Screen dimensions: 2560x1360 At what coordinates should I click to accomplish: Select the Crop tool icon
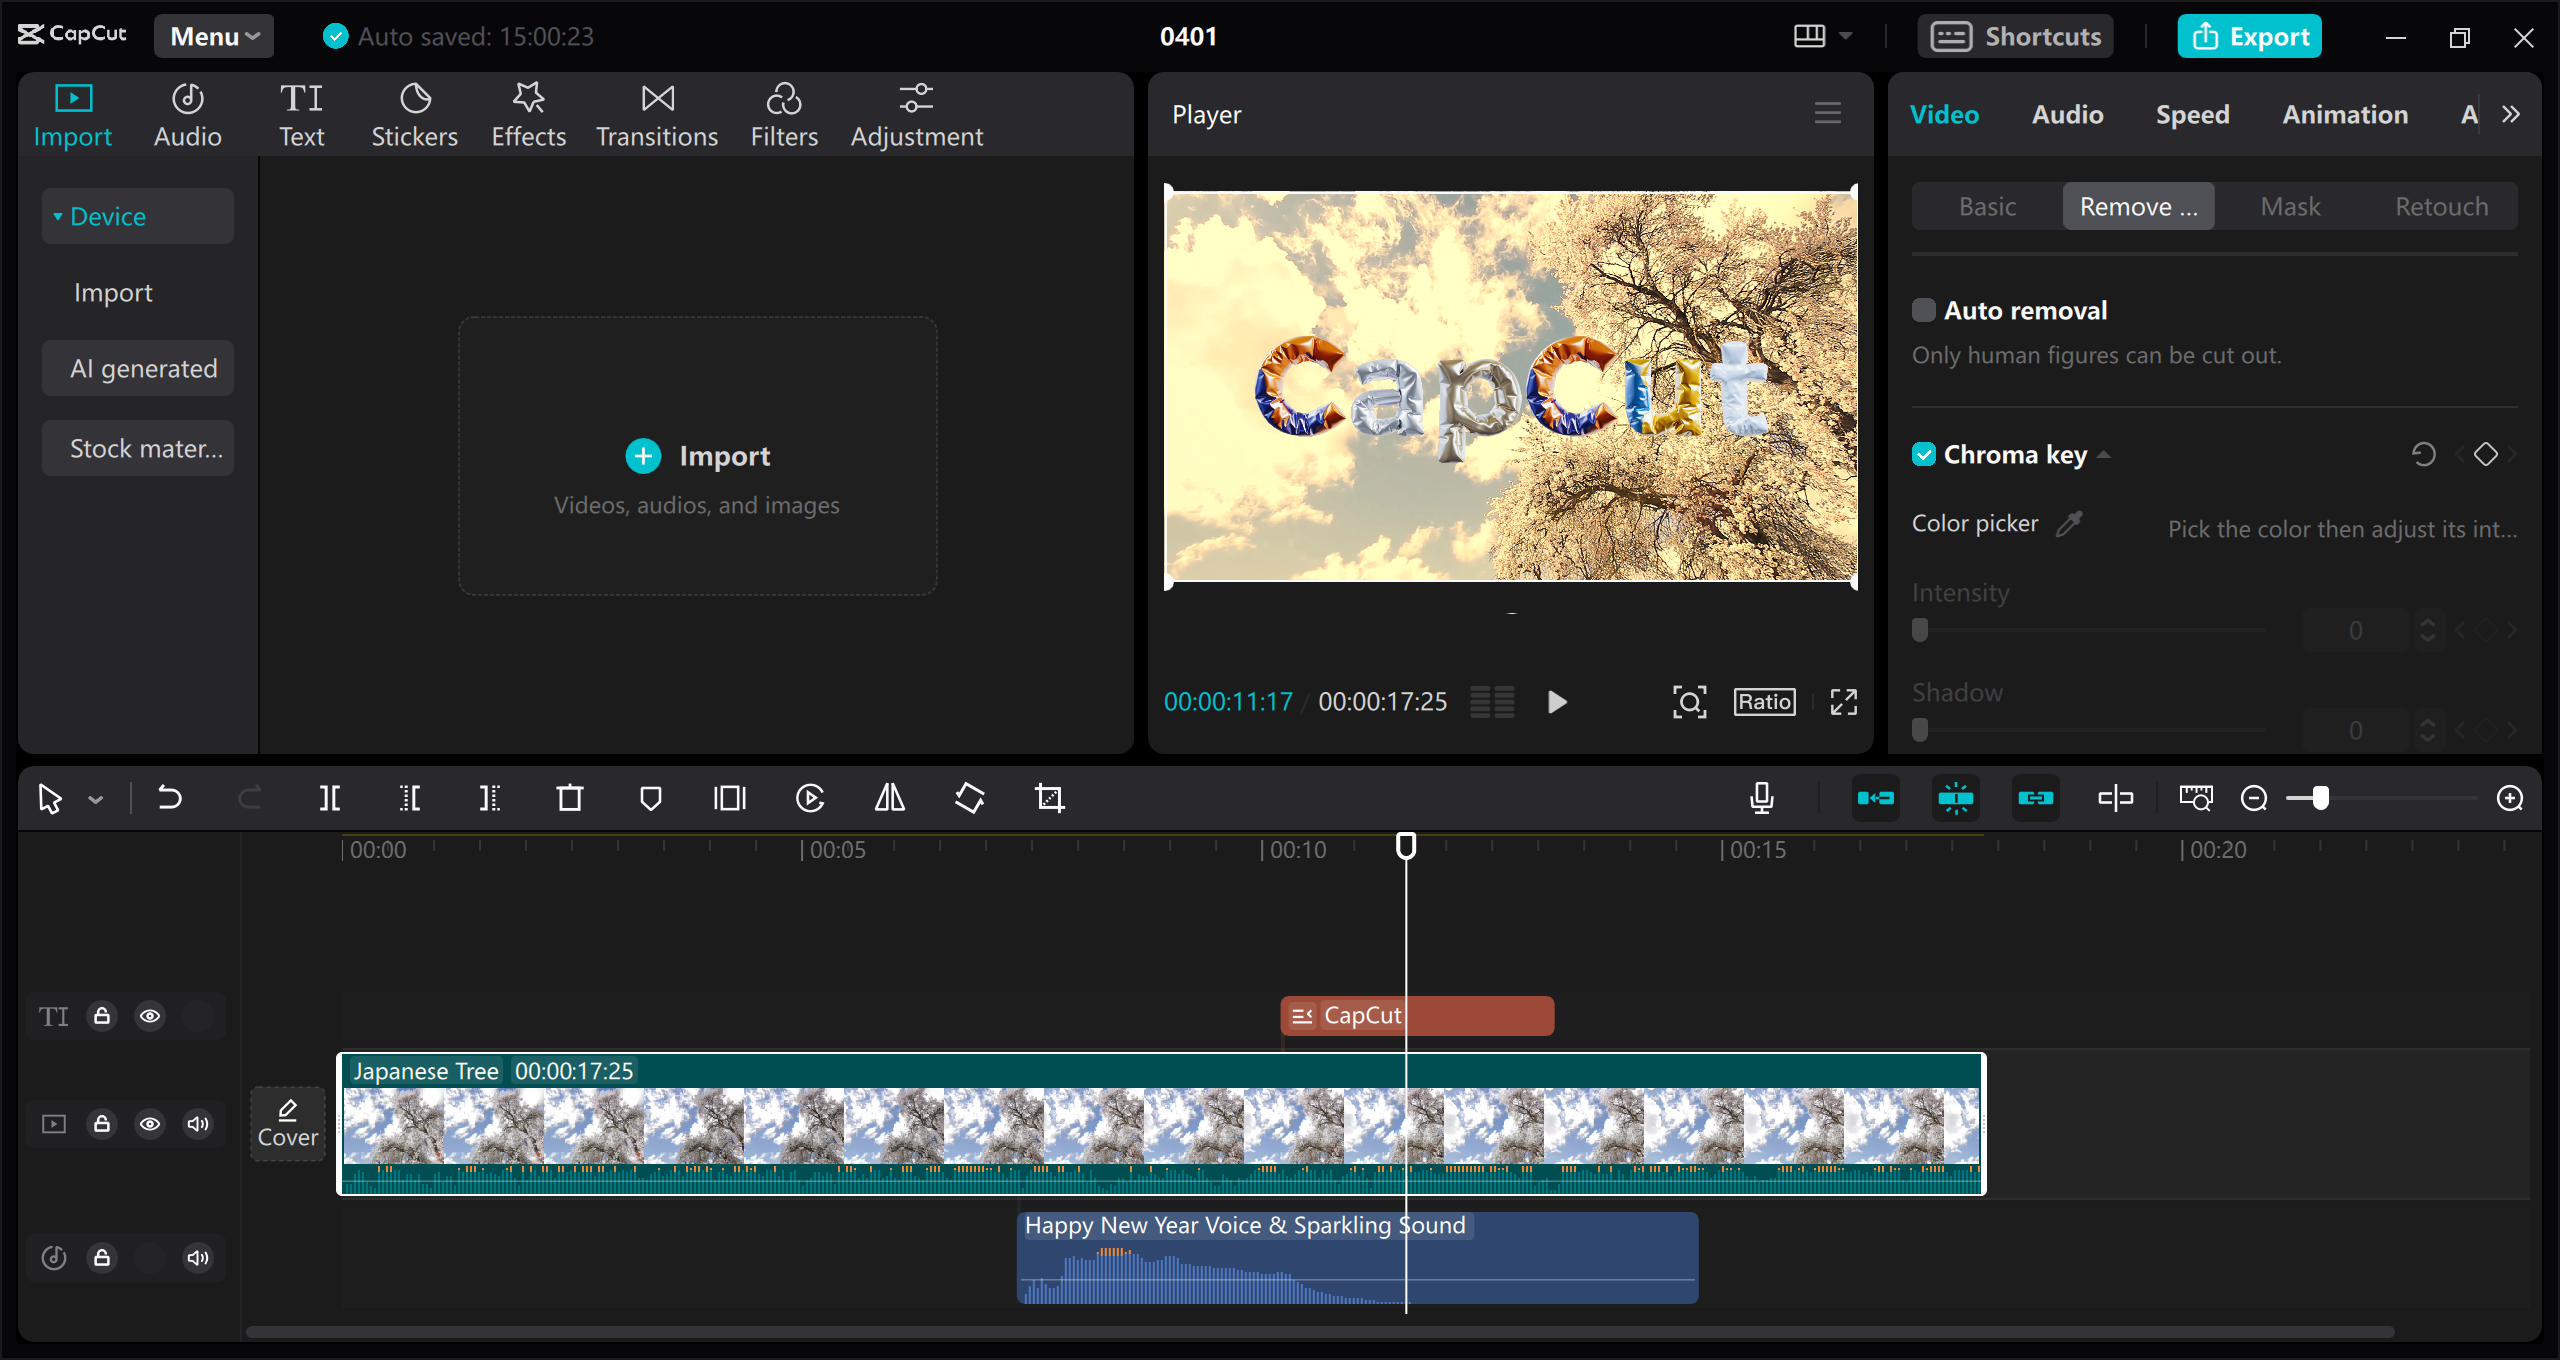tap(1050, 798)
